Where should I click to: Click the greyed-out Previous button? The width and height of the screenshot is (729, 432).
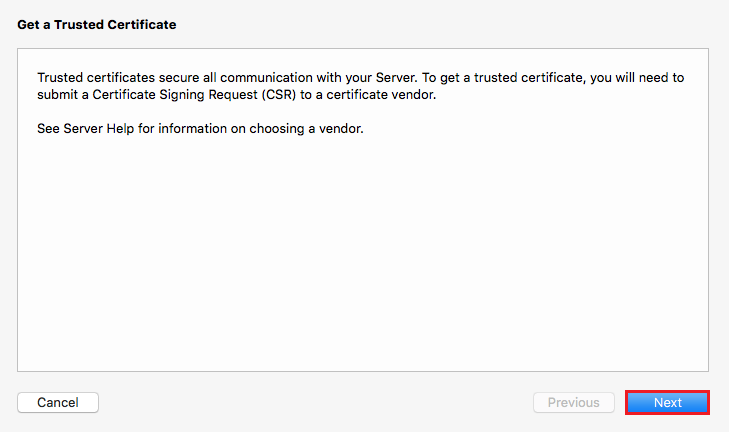pos(573,403)
